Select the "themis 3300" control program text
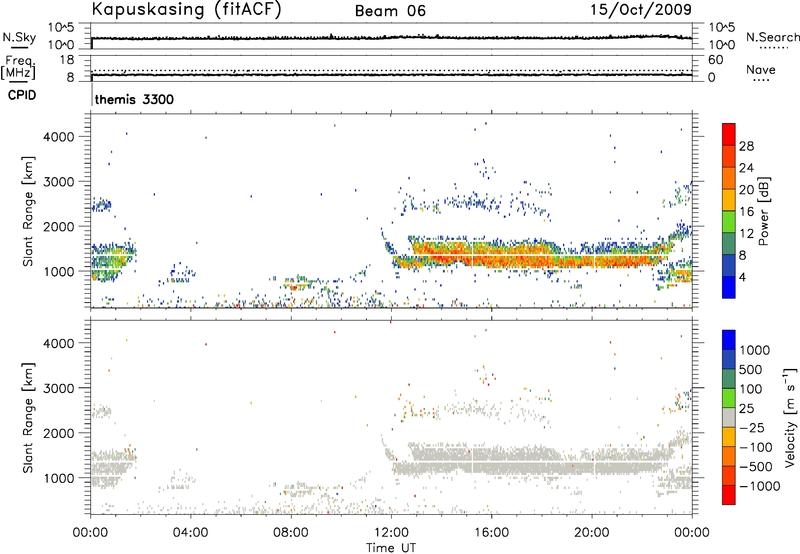 point(134,99)
